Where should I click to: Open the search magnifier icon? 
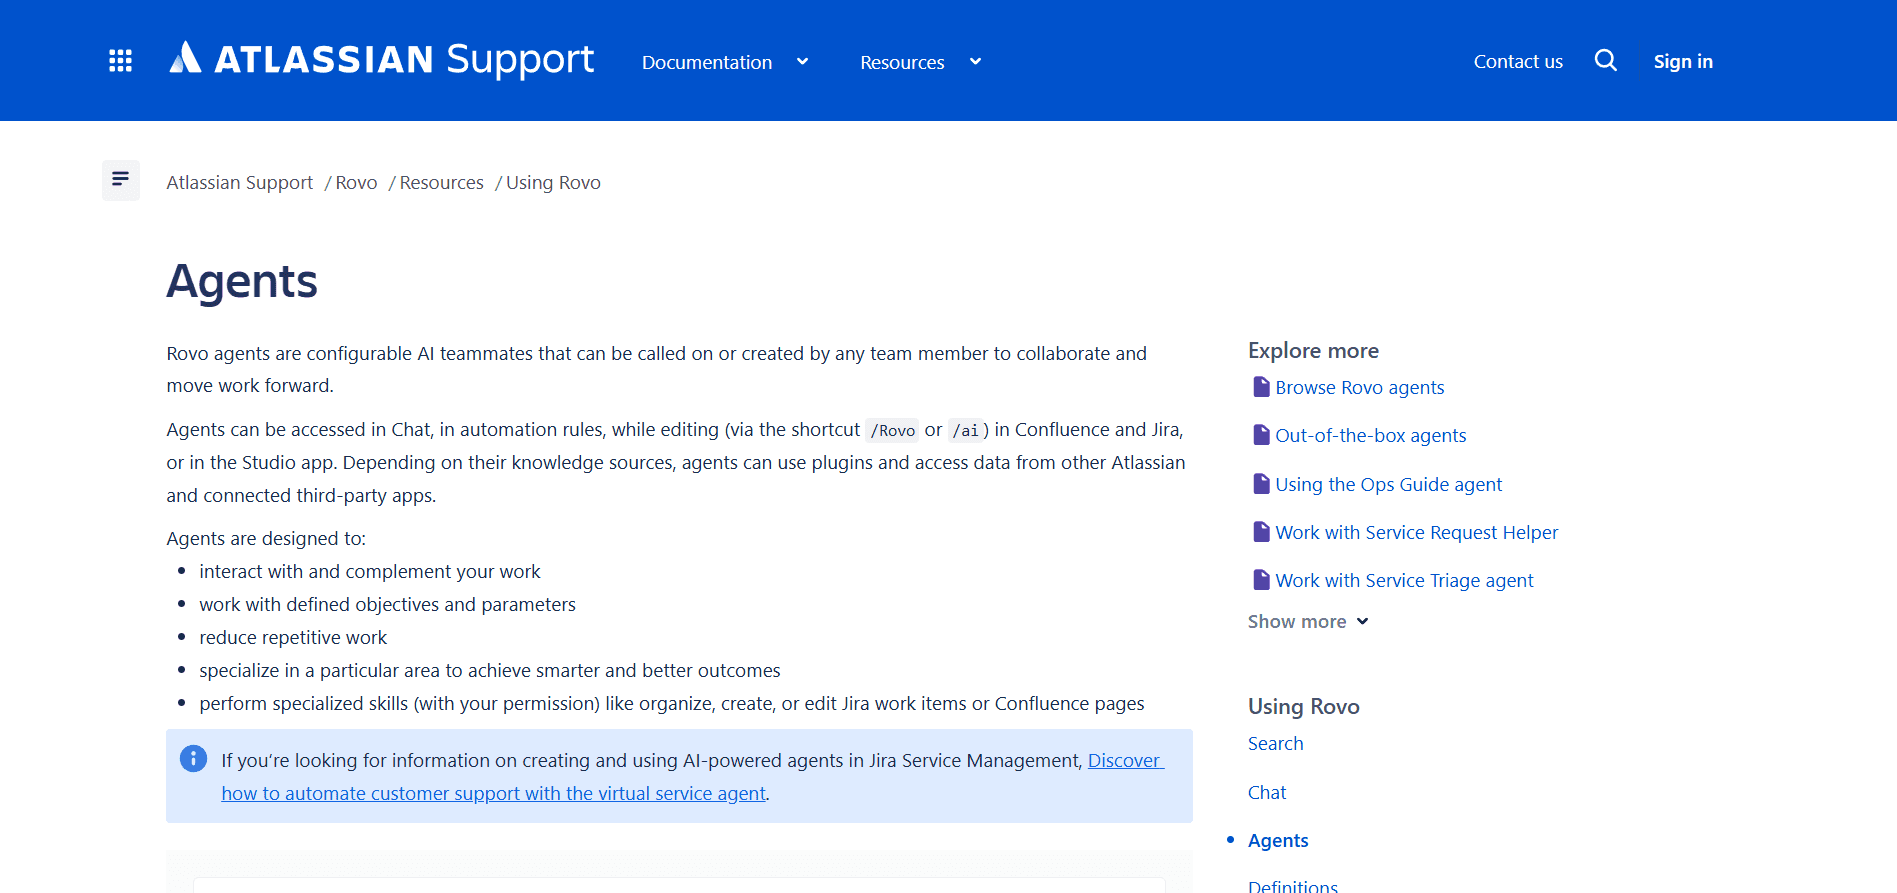(x=1606, y=61)
